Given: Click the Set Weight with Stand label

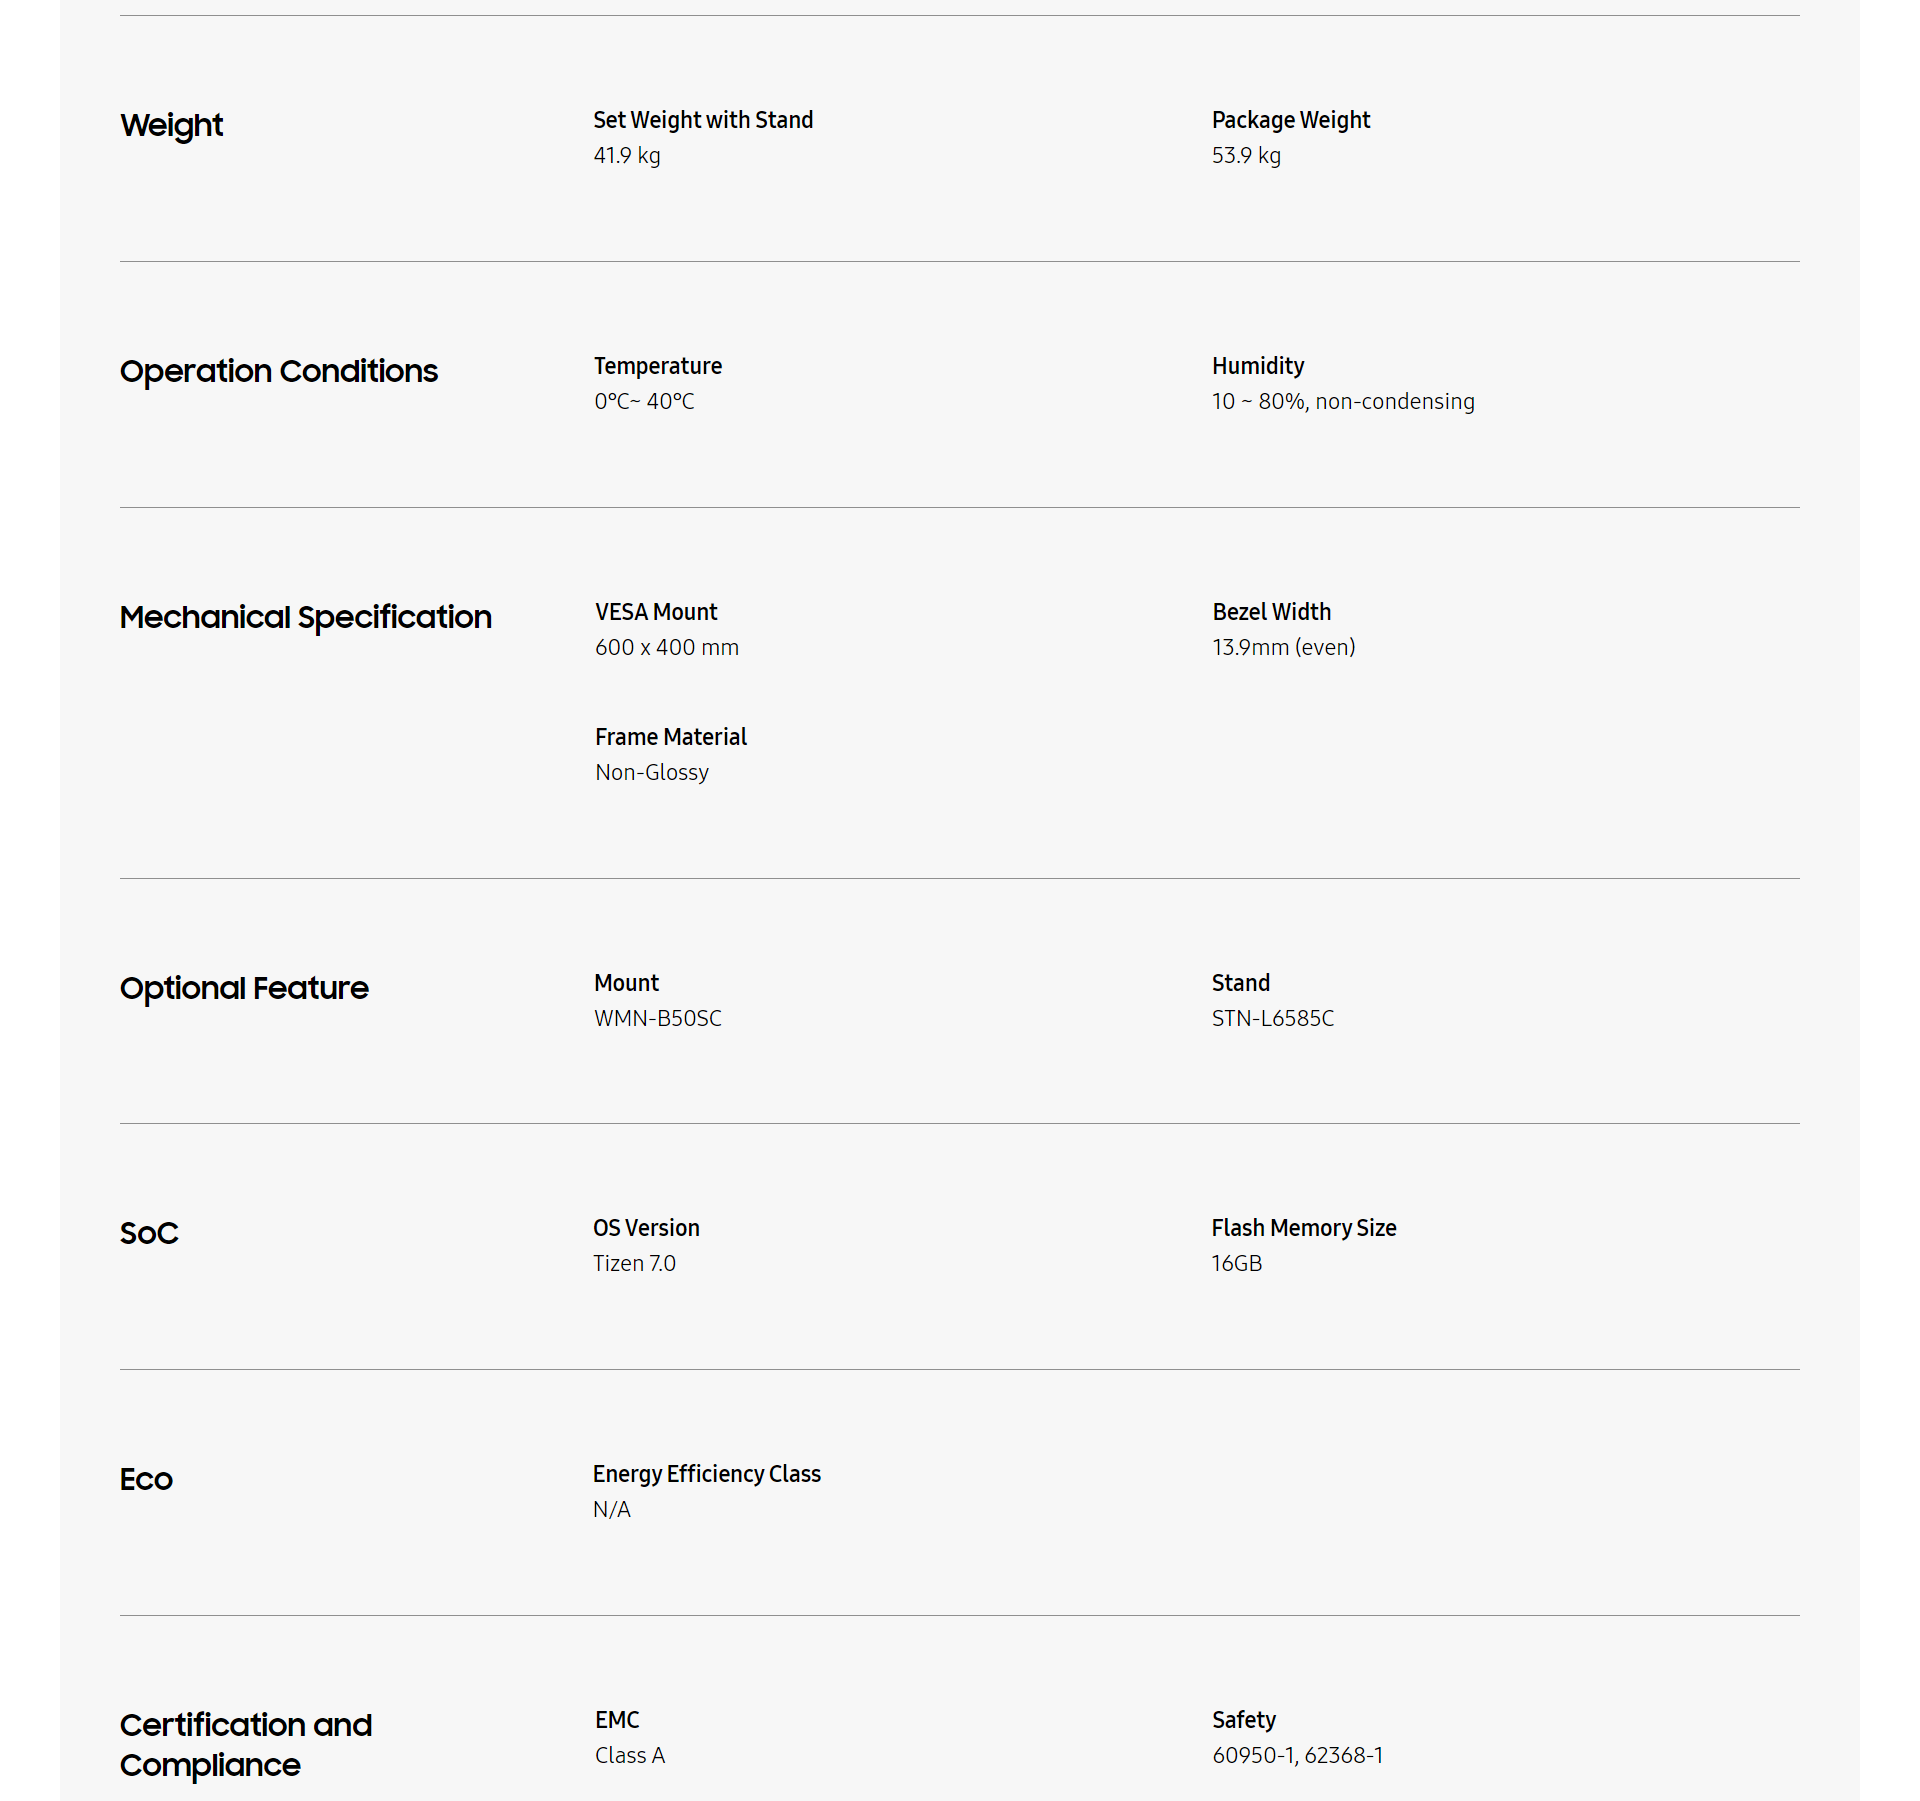Looking at the screenshot, I should pyautogui.click(x=703, y=120).
